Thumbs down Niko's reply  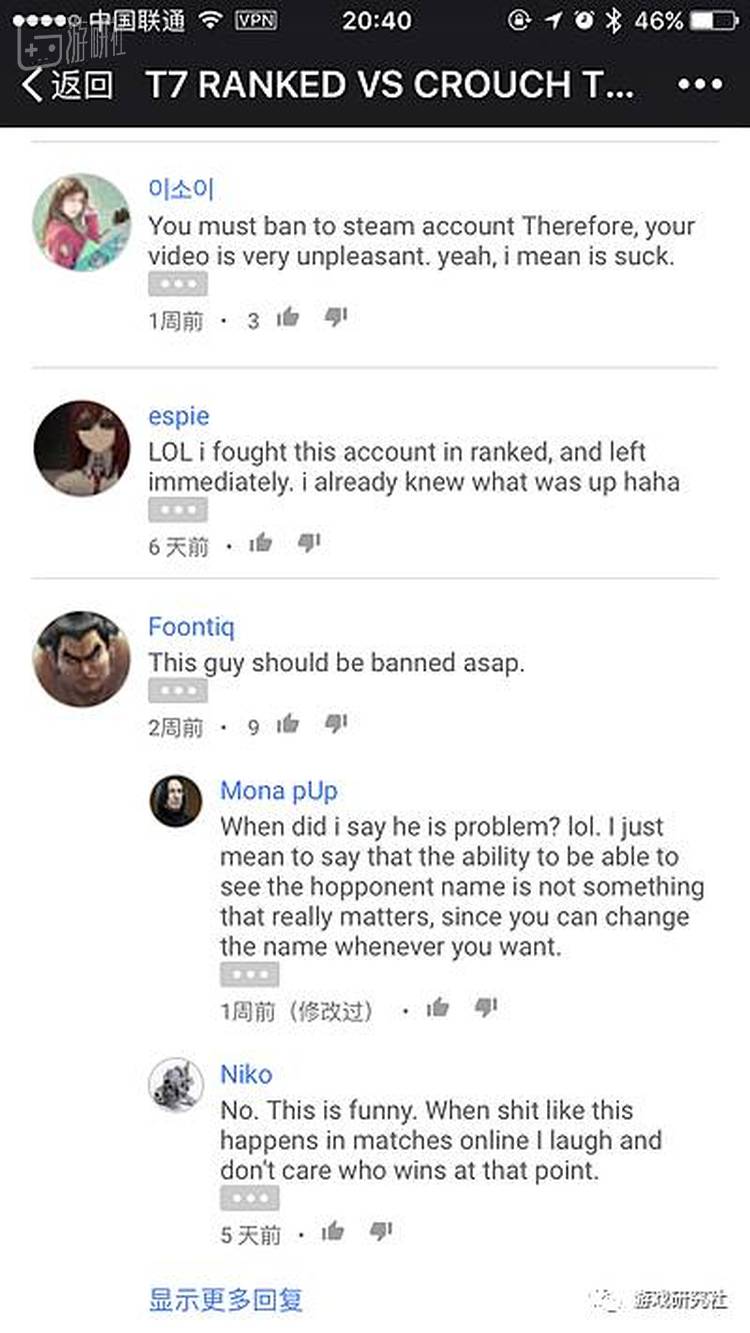tap(381, 1231)
